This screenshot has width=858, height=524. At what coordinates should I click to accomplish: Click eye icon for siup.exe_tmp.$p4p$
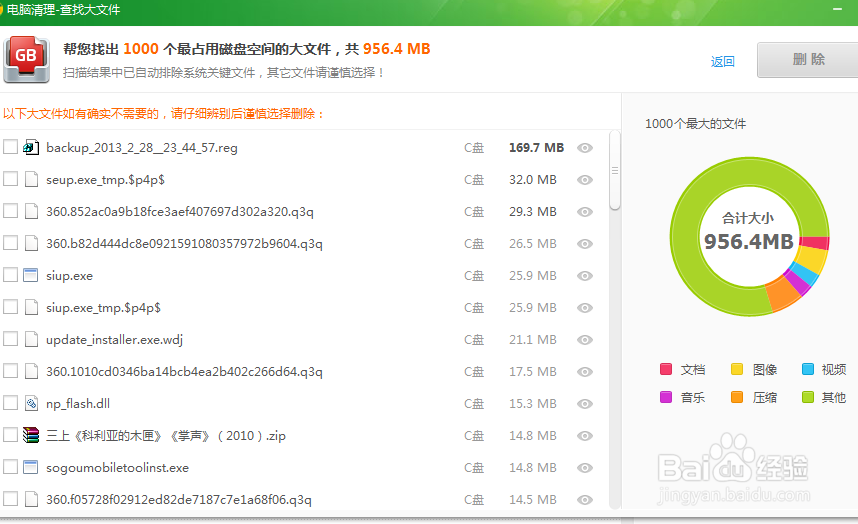(585, 308)
